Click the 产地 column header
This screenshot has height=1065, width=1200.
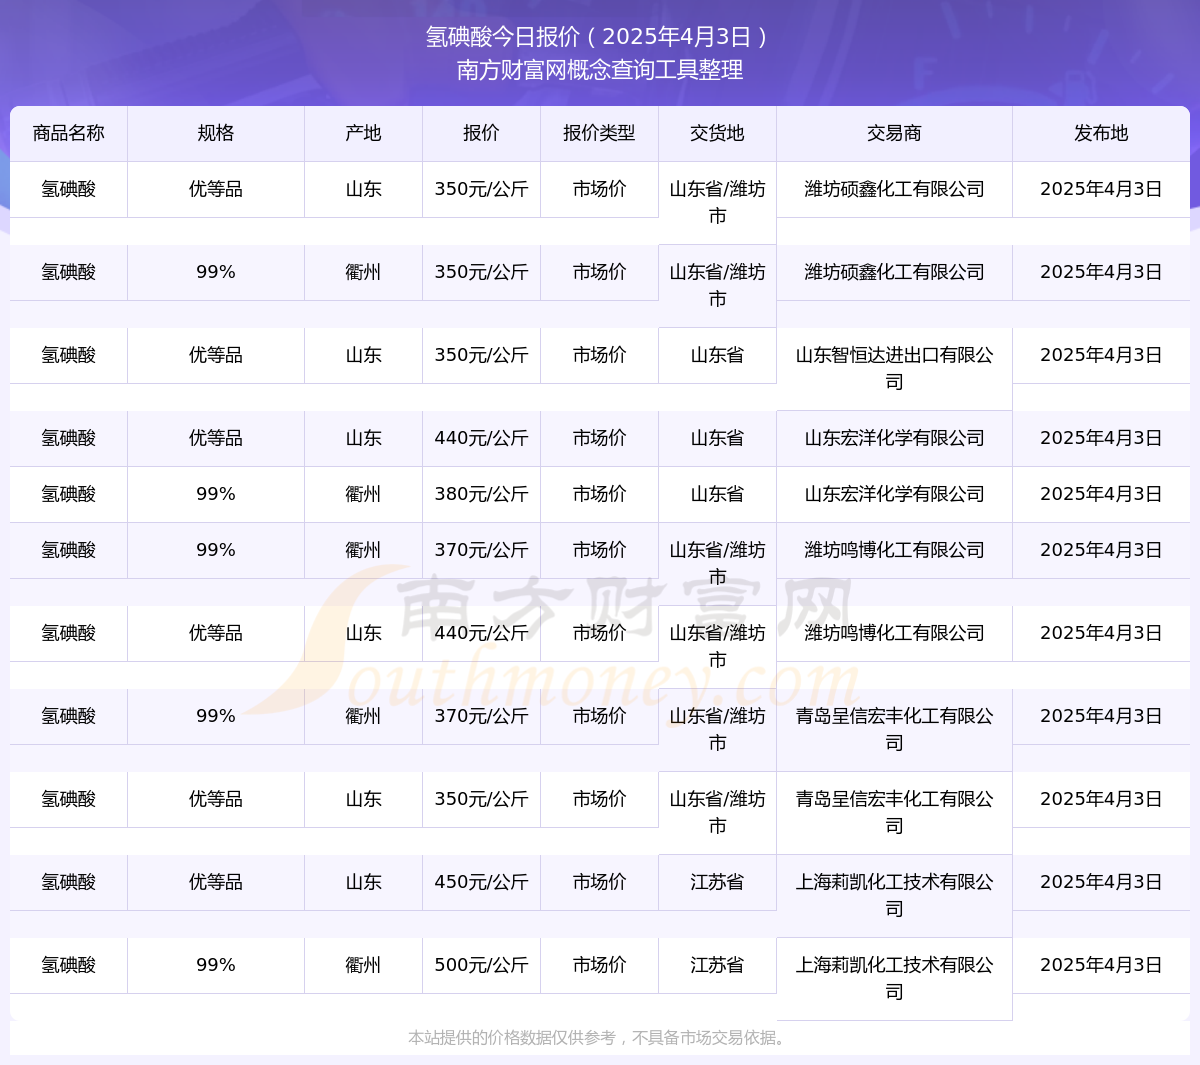363,133
